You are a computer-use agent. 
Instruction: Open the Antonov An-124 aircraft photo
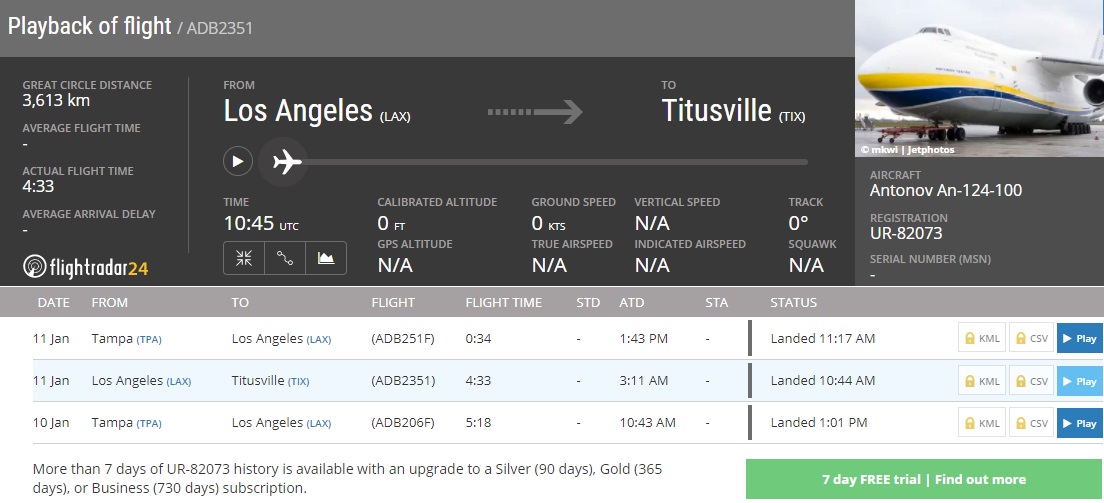pos(979,80)
